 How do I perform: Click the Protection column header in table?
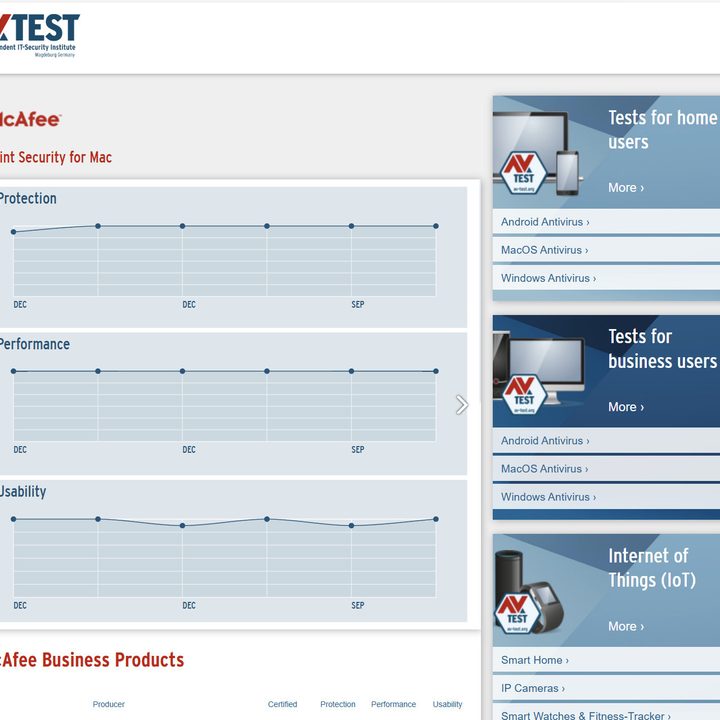[338, 704]
